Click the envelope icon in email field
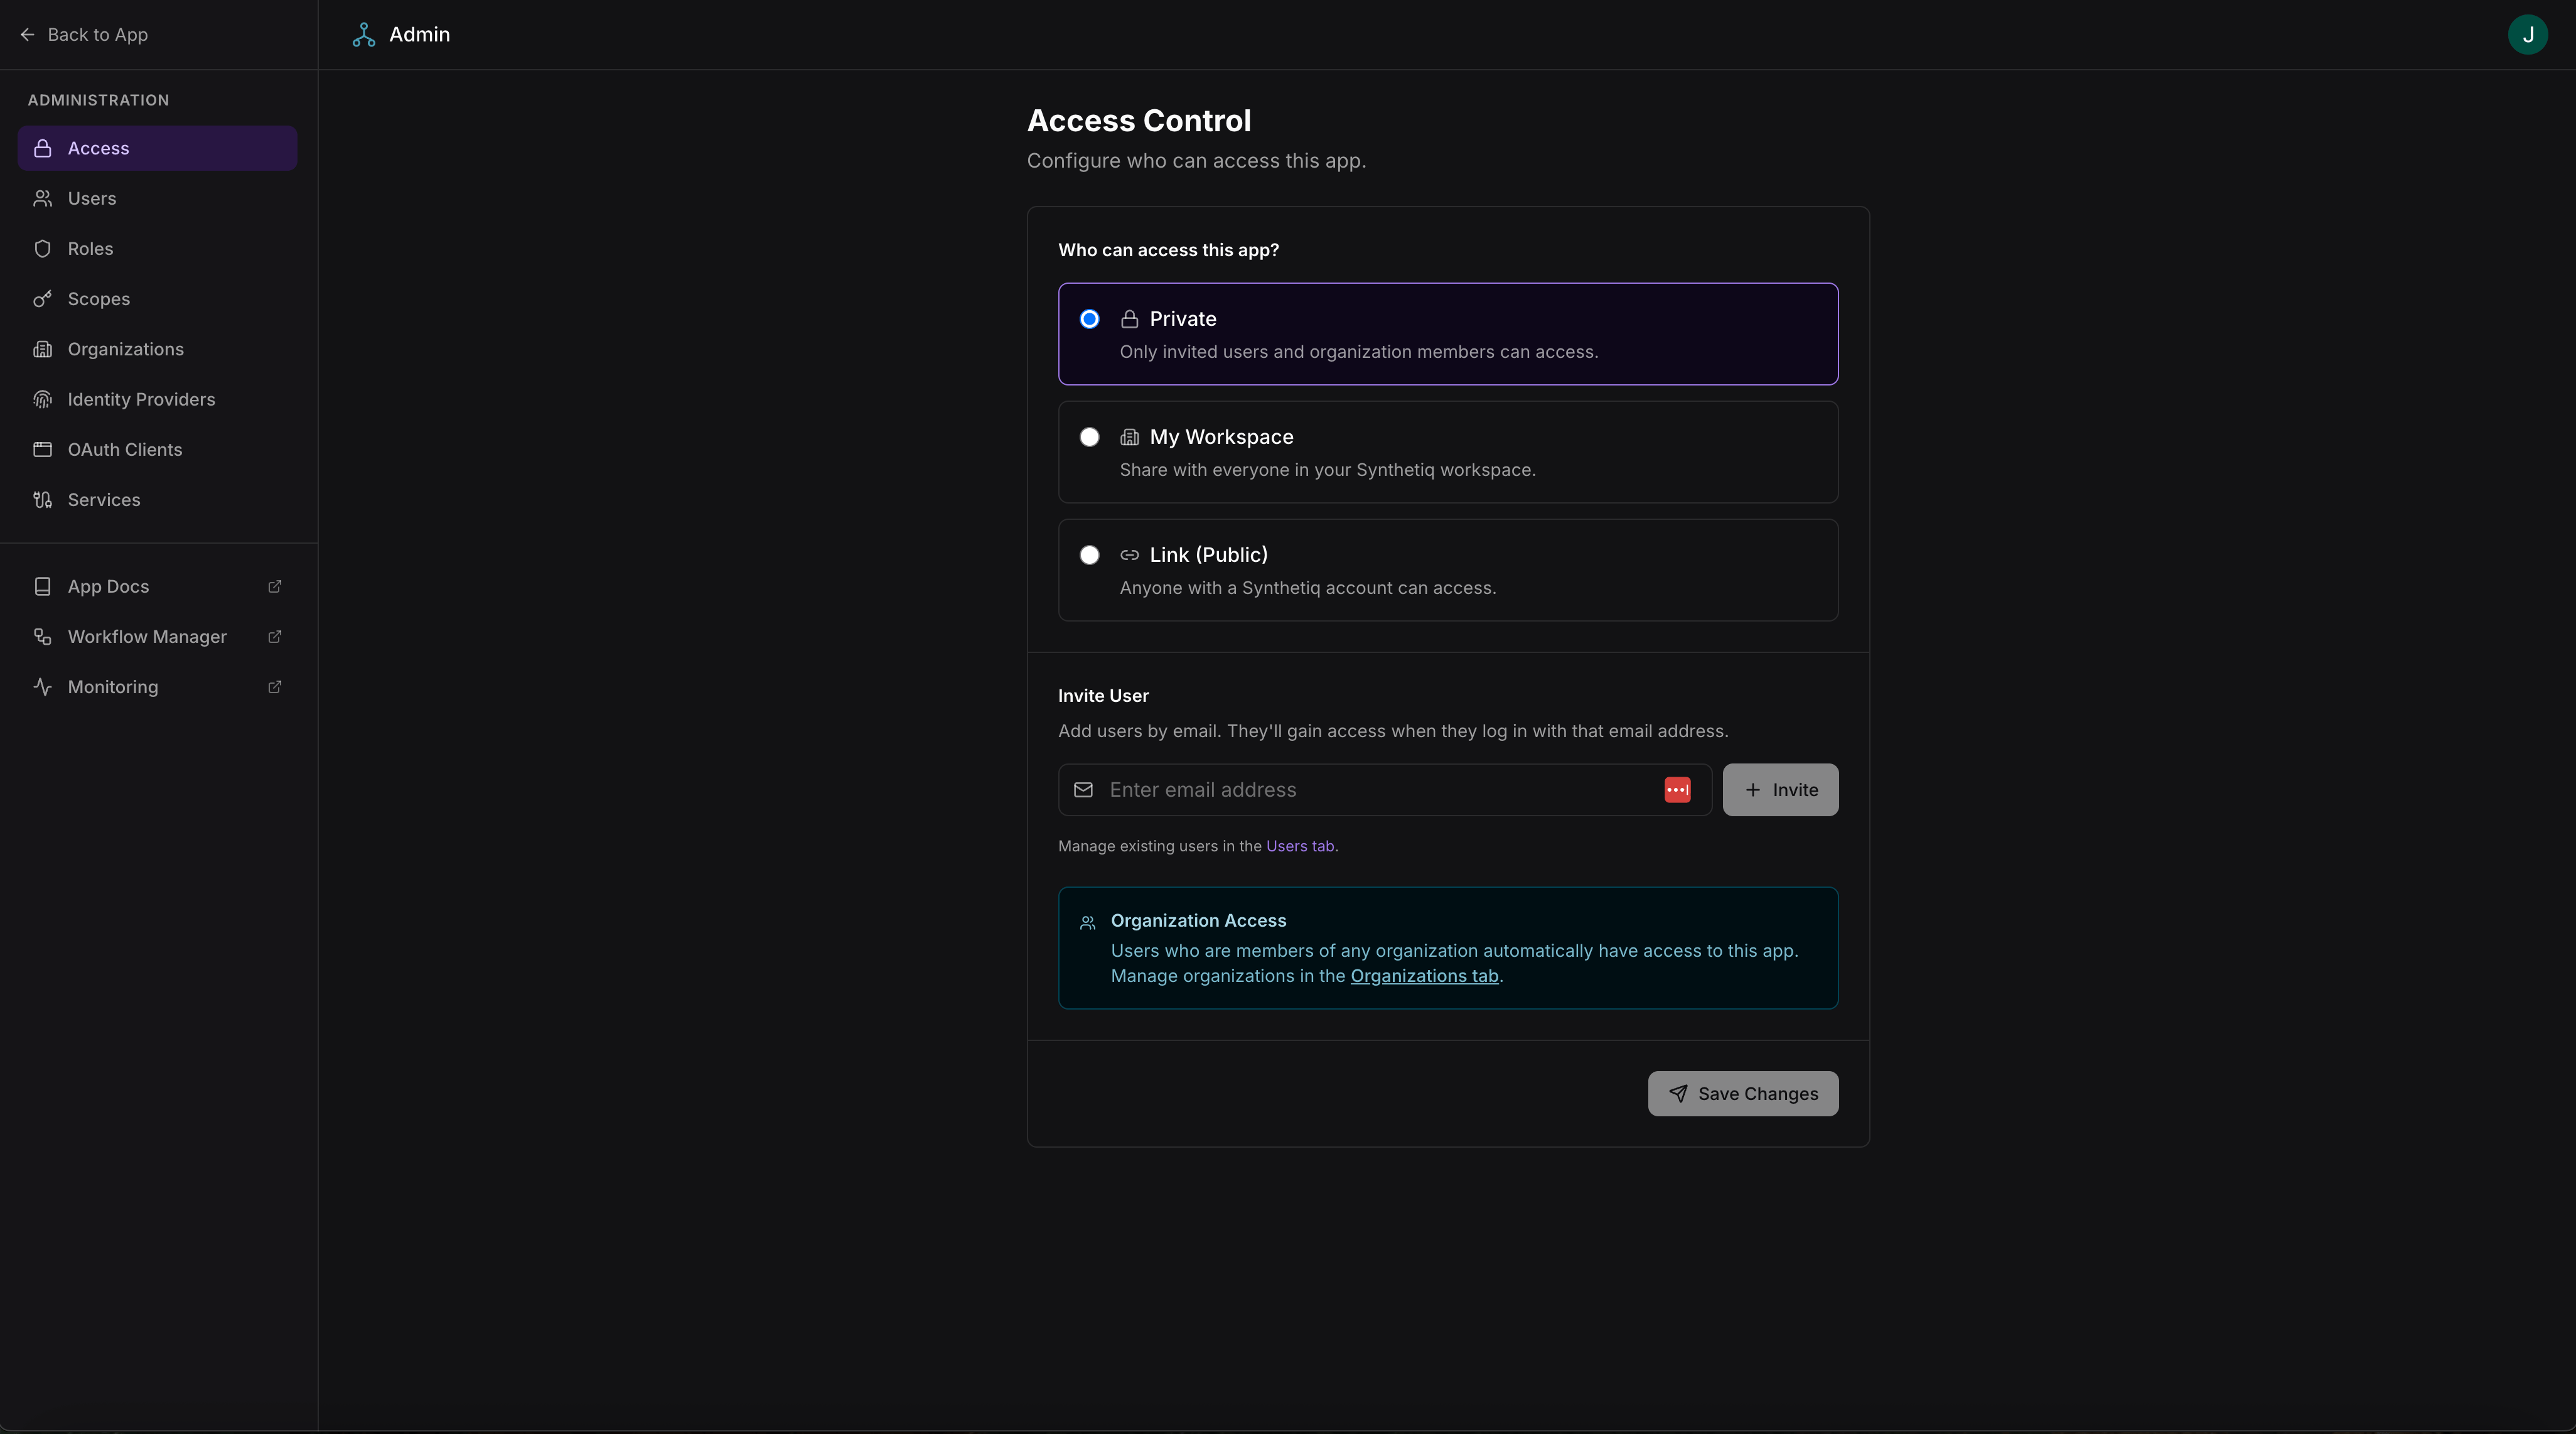The height and width of the screenshot is (1434, 2576). (1083, 790)
